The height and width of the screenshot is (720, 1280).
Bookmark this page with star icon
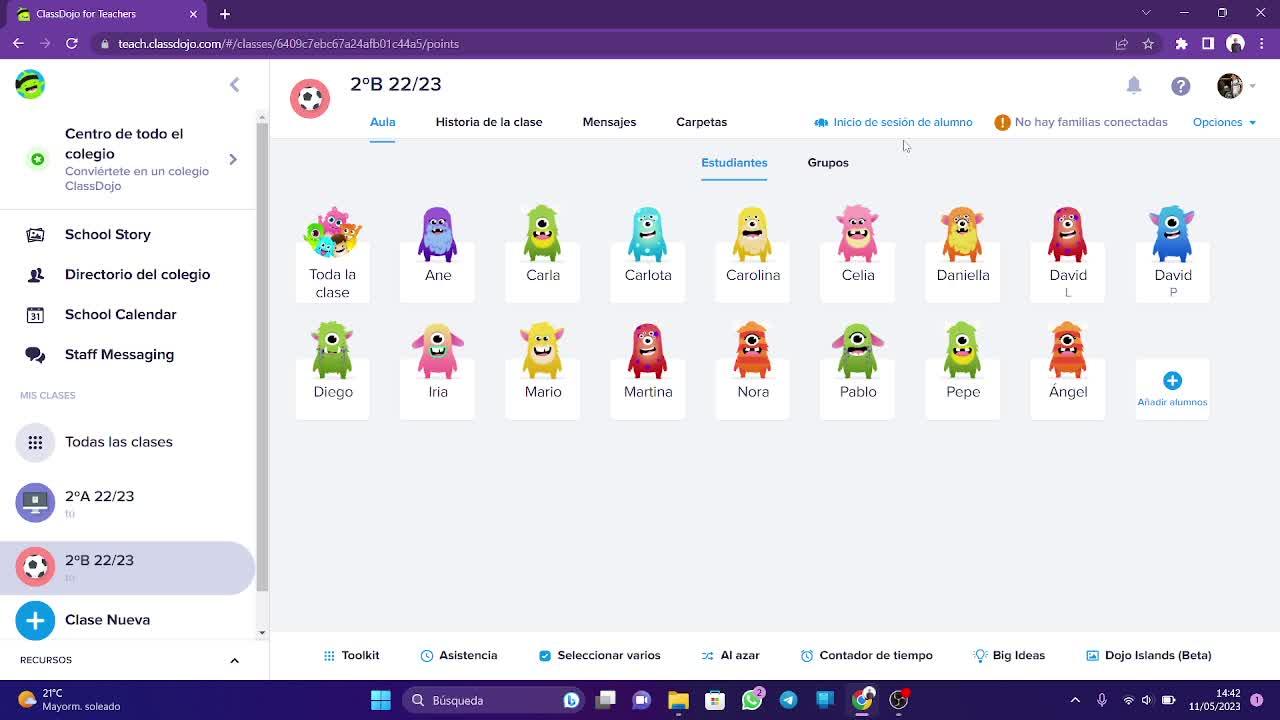pos(1148,44)
